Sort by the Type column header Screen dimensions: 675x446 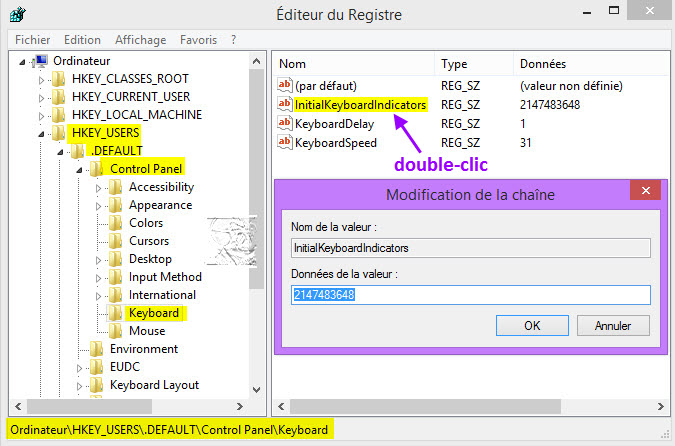pyautogui.click(x=474, y=64)
